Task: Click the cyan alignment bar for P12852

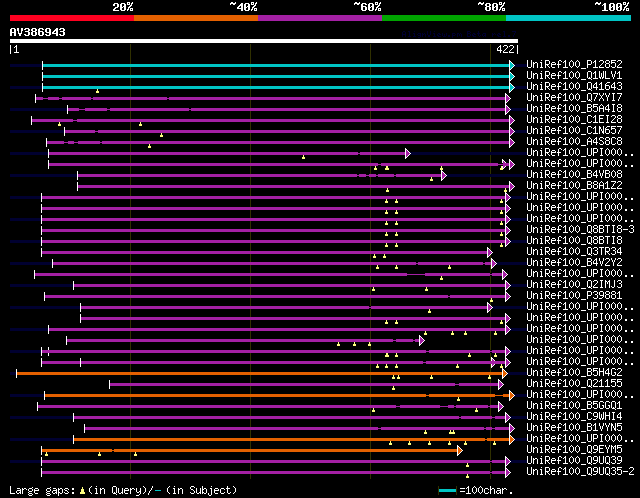Action: tap(276, 65)
